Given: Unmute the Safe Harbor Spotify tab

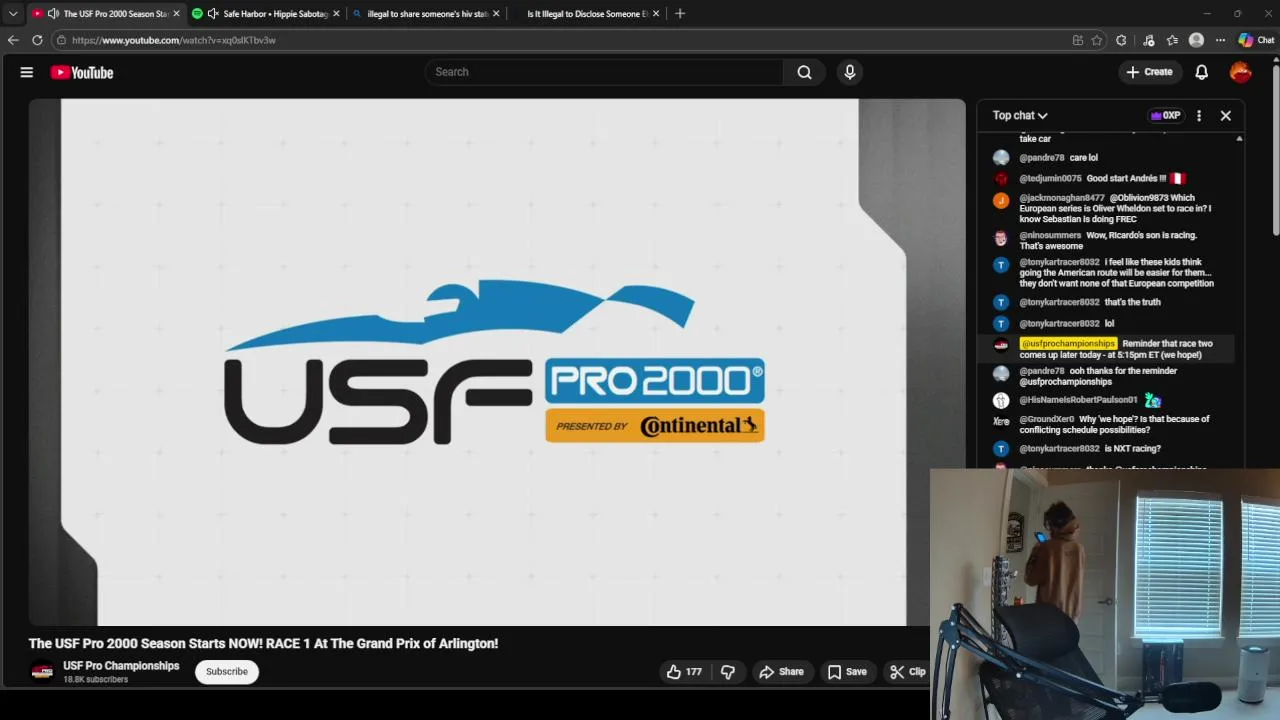Looking at the screenshot, I should (x=213, y=14).
